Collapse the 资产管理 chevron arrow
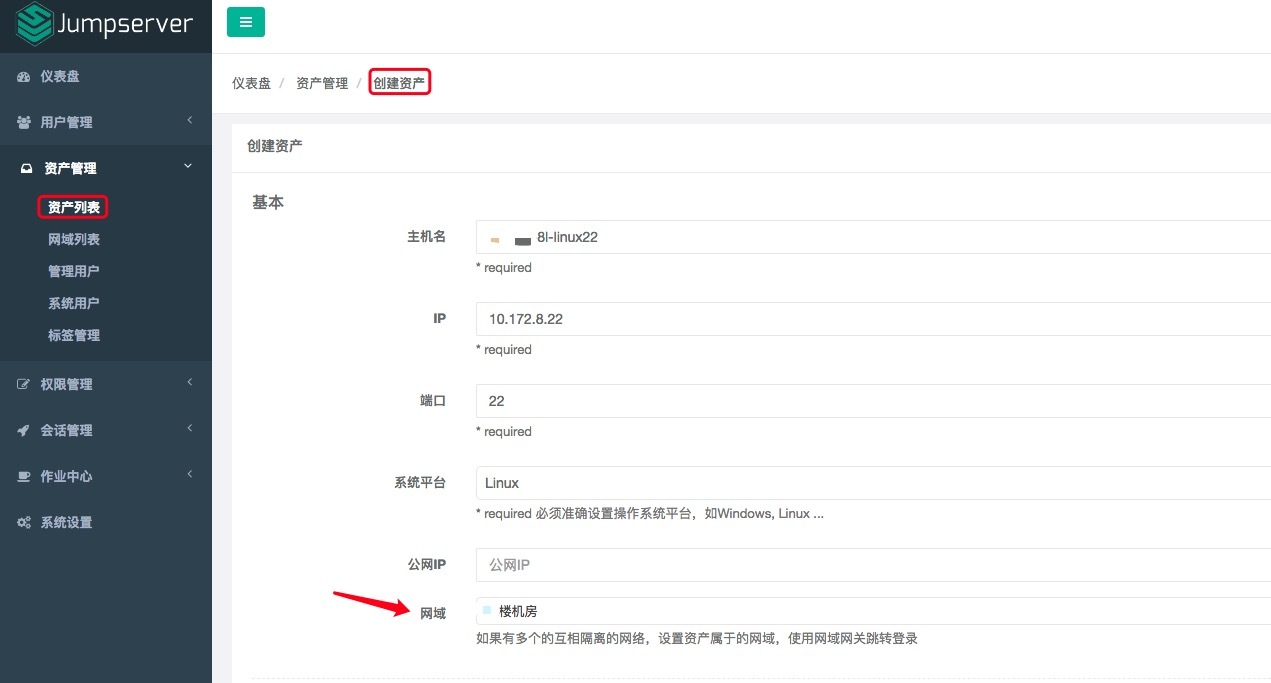The width and height of the screenshot is (1271, 683). coord(189,167)
